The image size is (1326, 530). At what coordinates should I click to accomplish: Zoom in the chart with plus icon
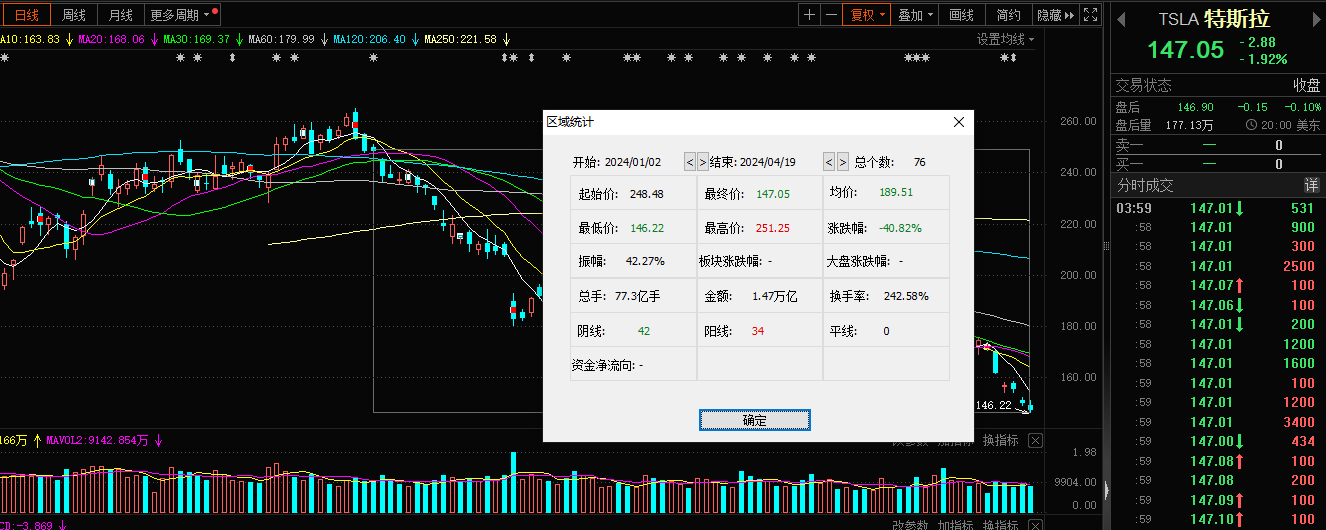(809, 15)
